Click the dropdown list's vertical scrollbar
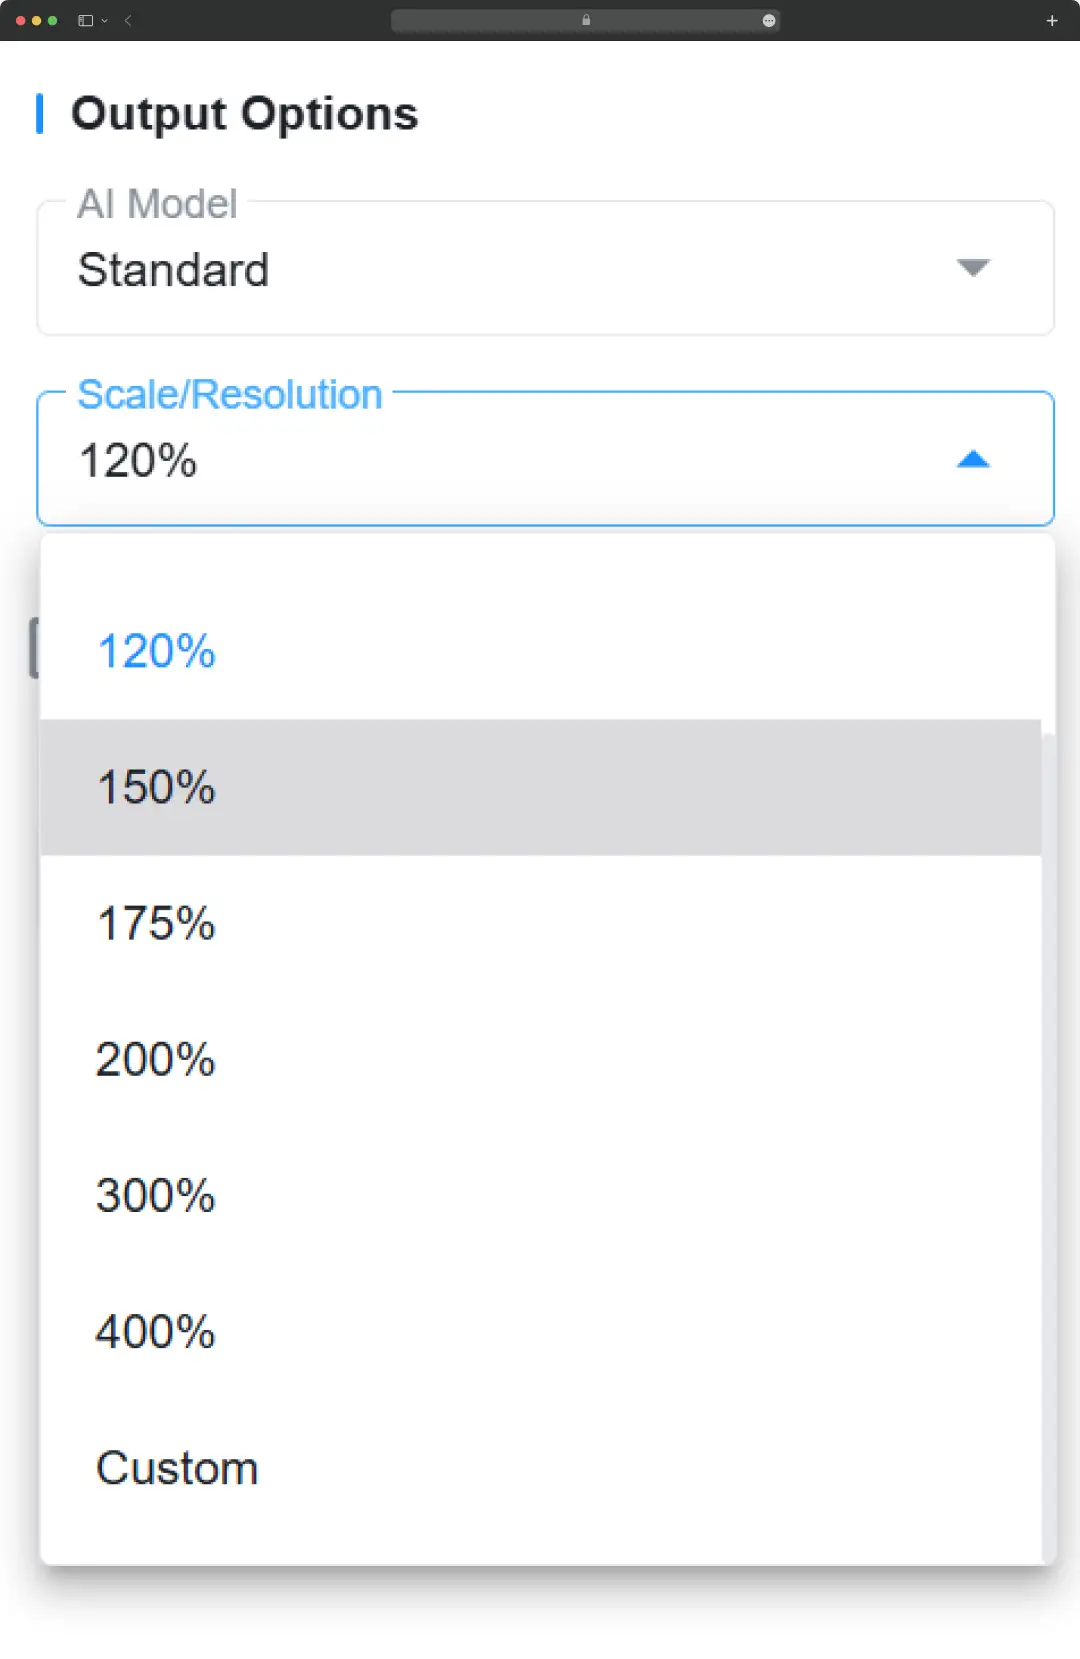Screen dimensions: 1080x1659 click(1048, 1148)
